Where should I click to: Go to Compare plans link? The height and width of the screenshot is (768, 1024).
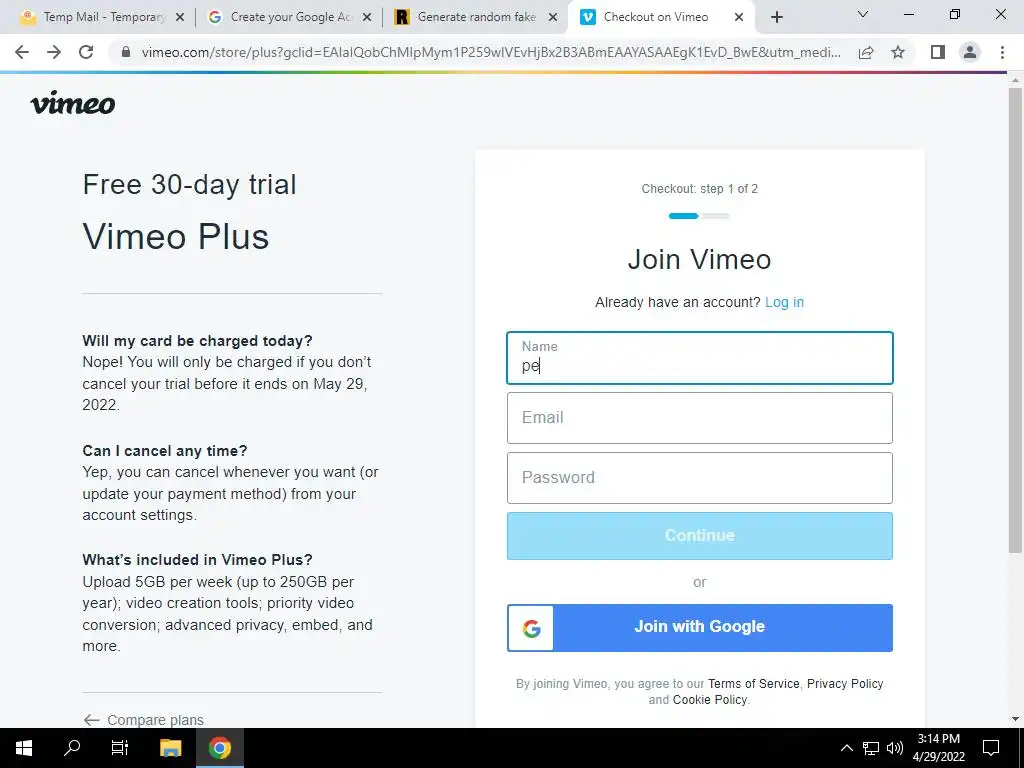(x=144, y=720)
